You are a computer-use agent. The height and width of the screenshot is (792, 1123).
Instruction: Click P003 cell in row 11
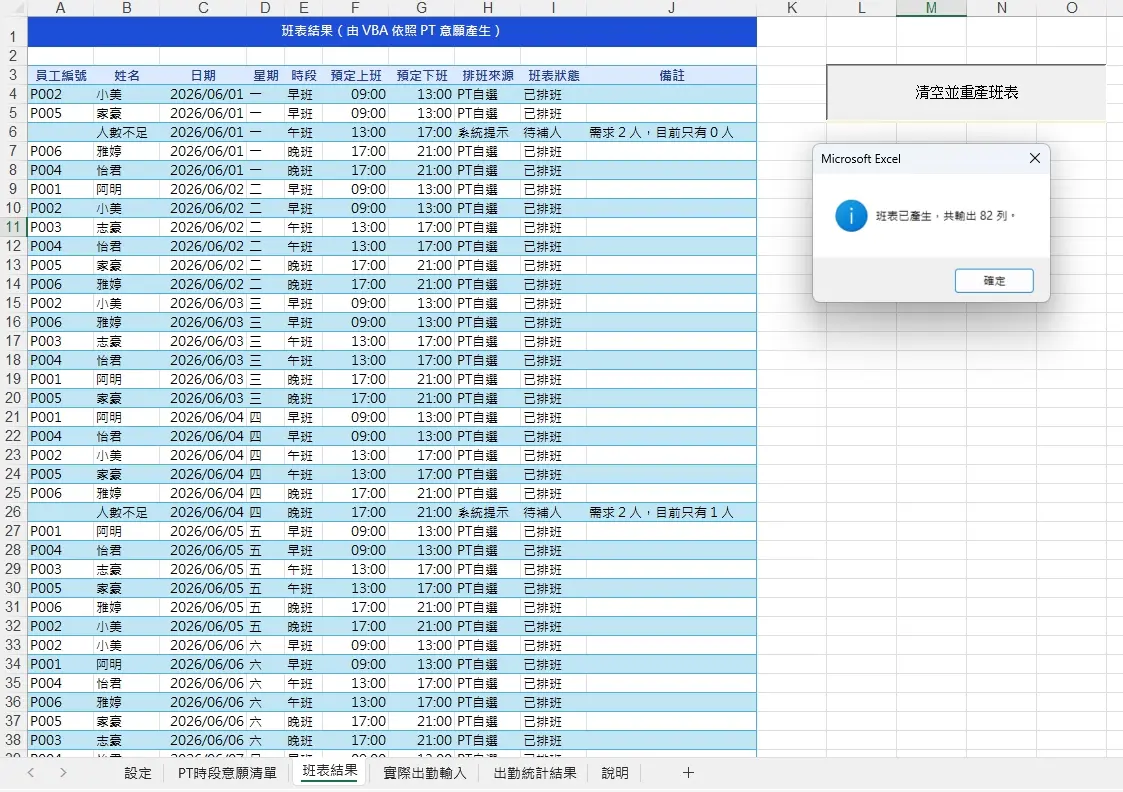(60, 227)
